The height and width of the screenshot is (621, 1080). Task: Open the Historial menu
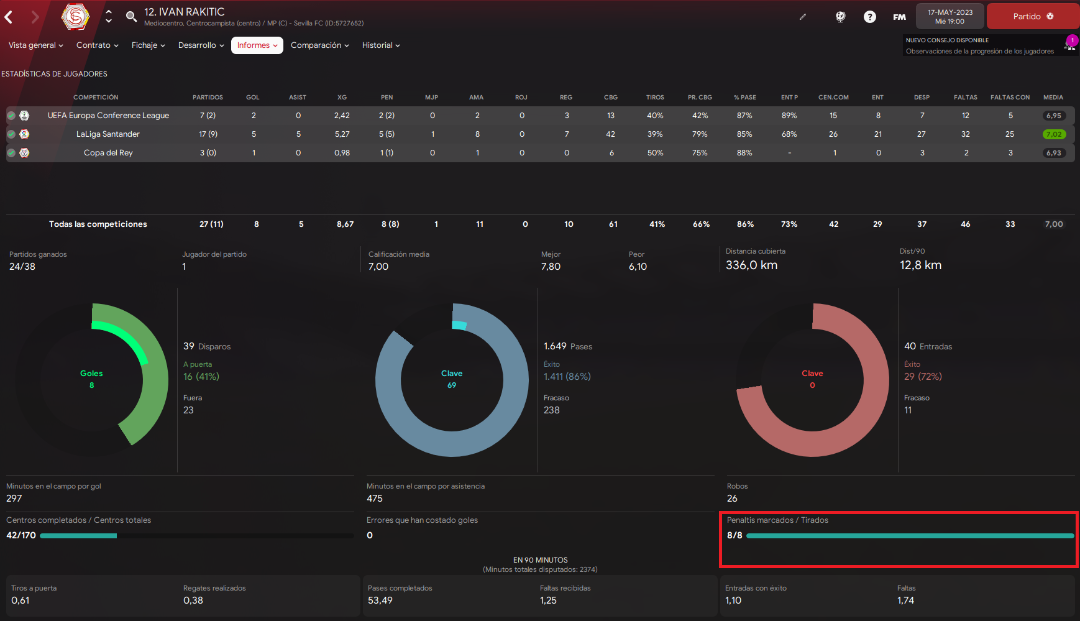(x=381, y=45)
